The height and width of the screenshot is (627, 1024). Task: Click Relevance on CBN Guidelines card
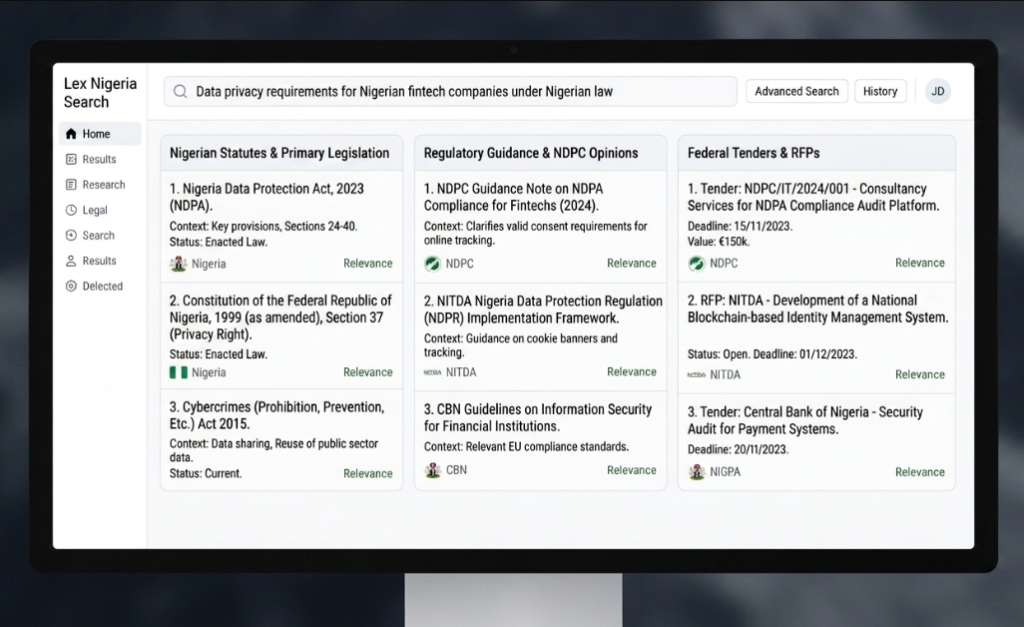[632, 470]
